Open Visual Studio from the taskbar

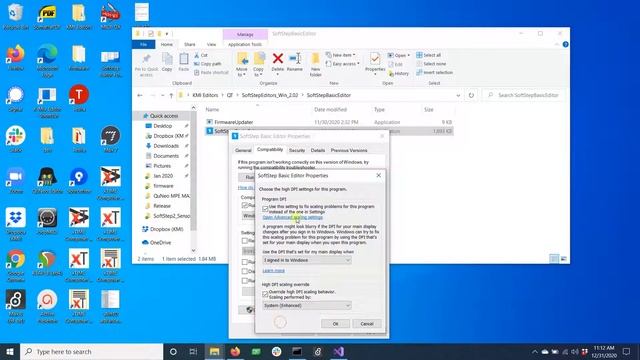pos(338,351)
